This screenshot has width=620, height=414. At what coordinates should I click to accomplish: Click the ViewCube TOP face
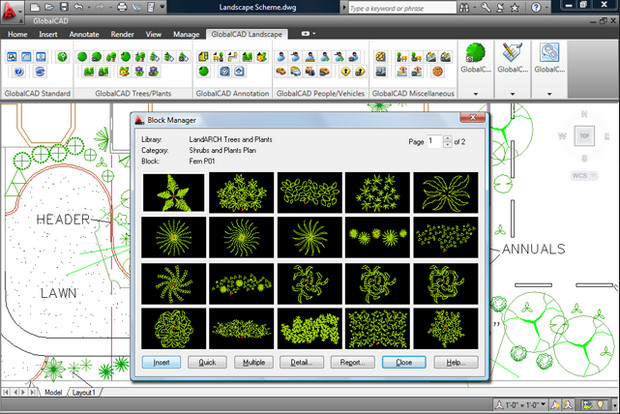click(583, 137)
